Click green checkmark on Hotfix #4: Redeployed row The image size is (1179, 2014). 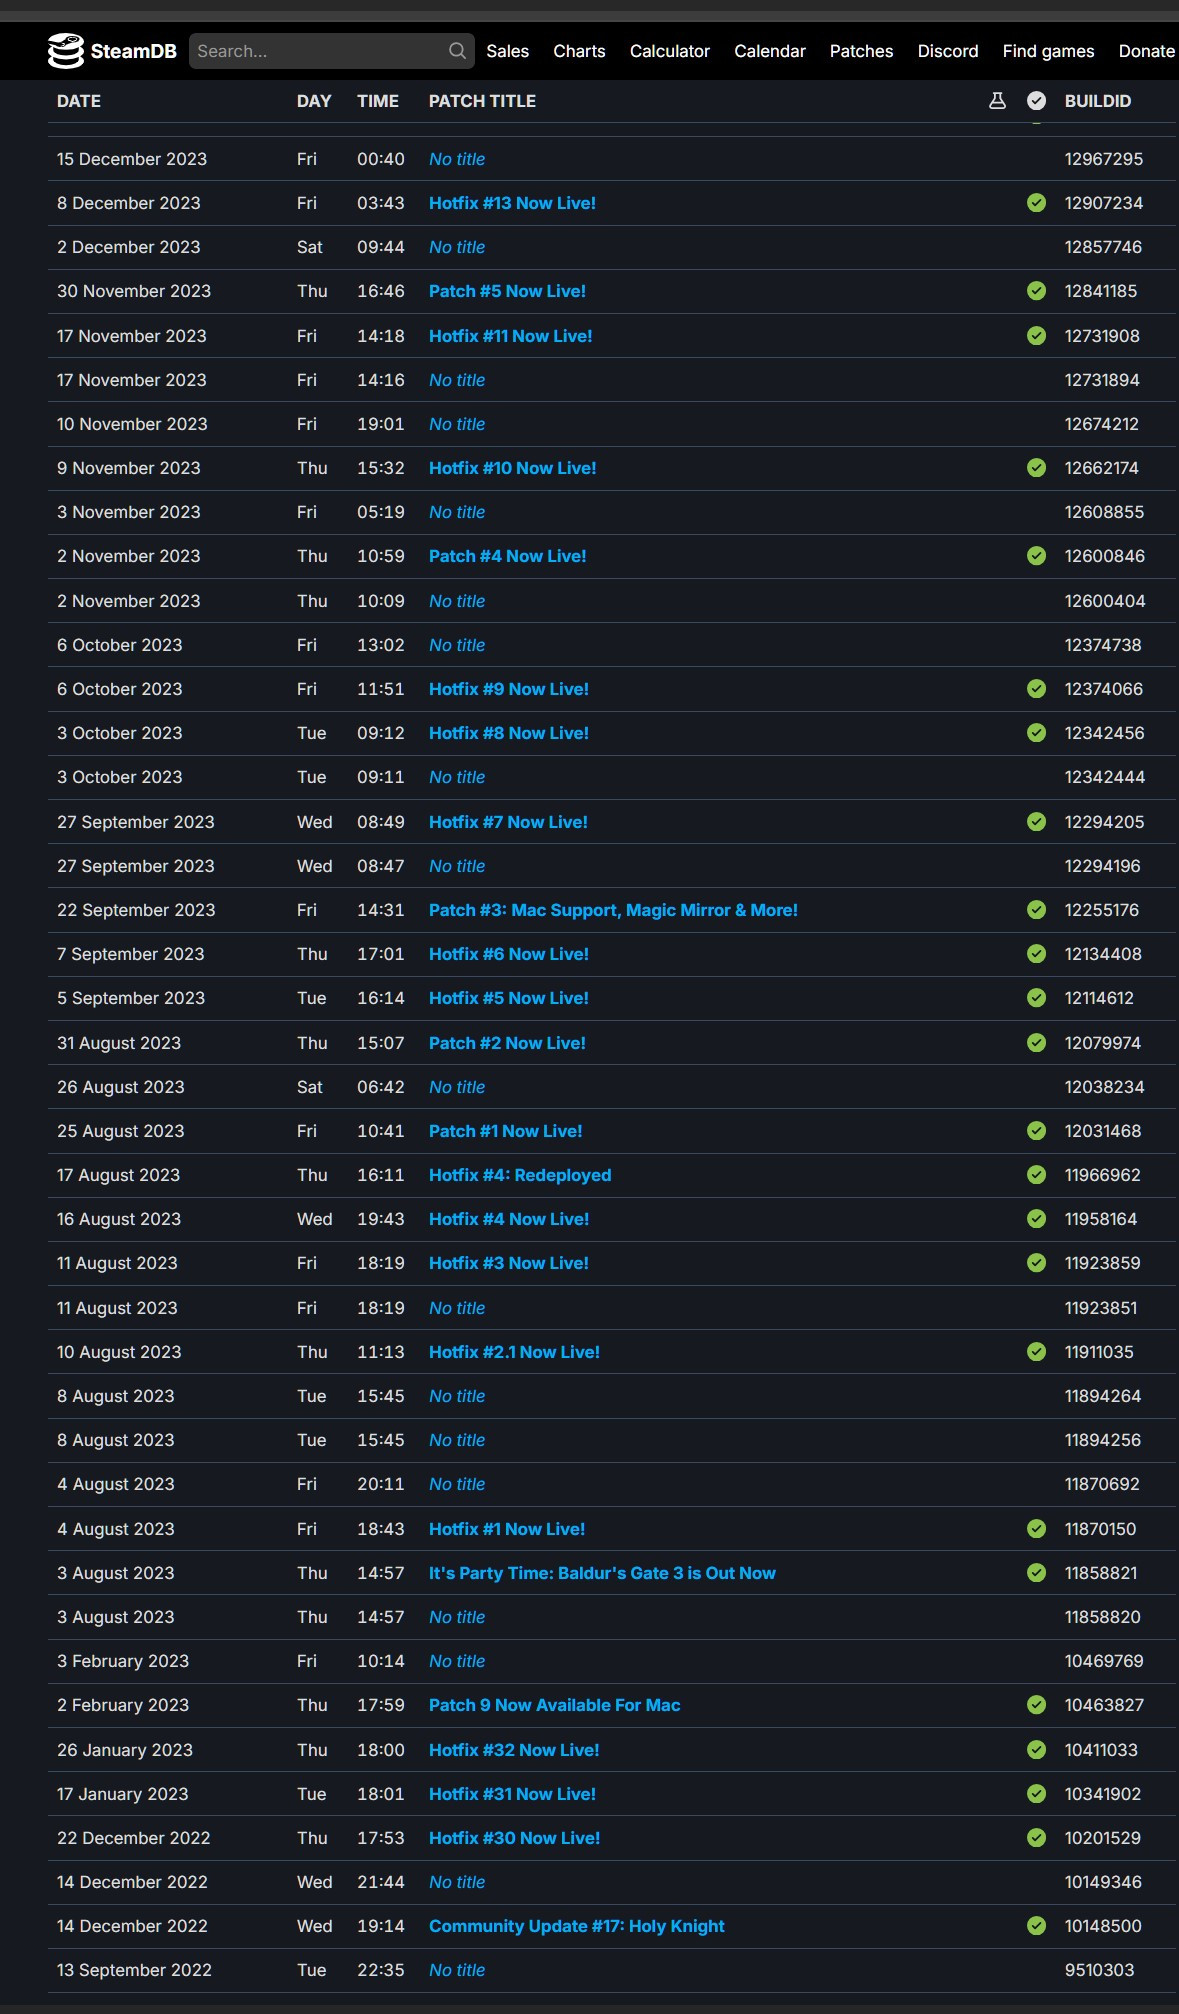coord(1037,1175)
